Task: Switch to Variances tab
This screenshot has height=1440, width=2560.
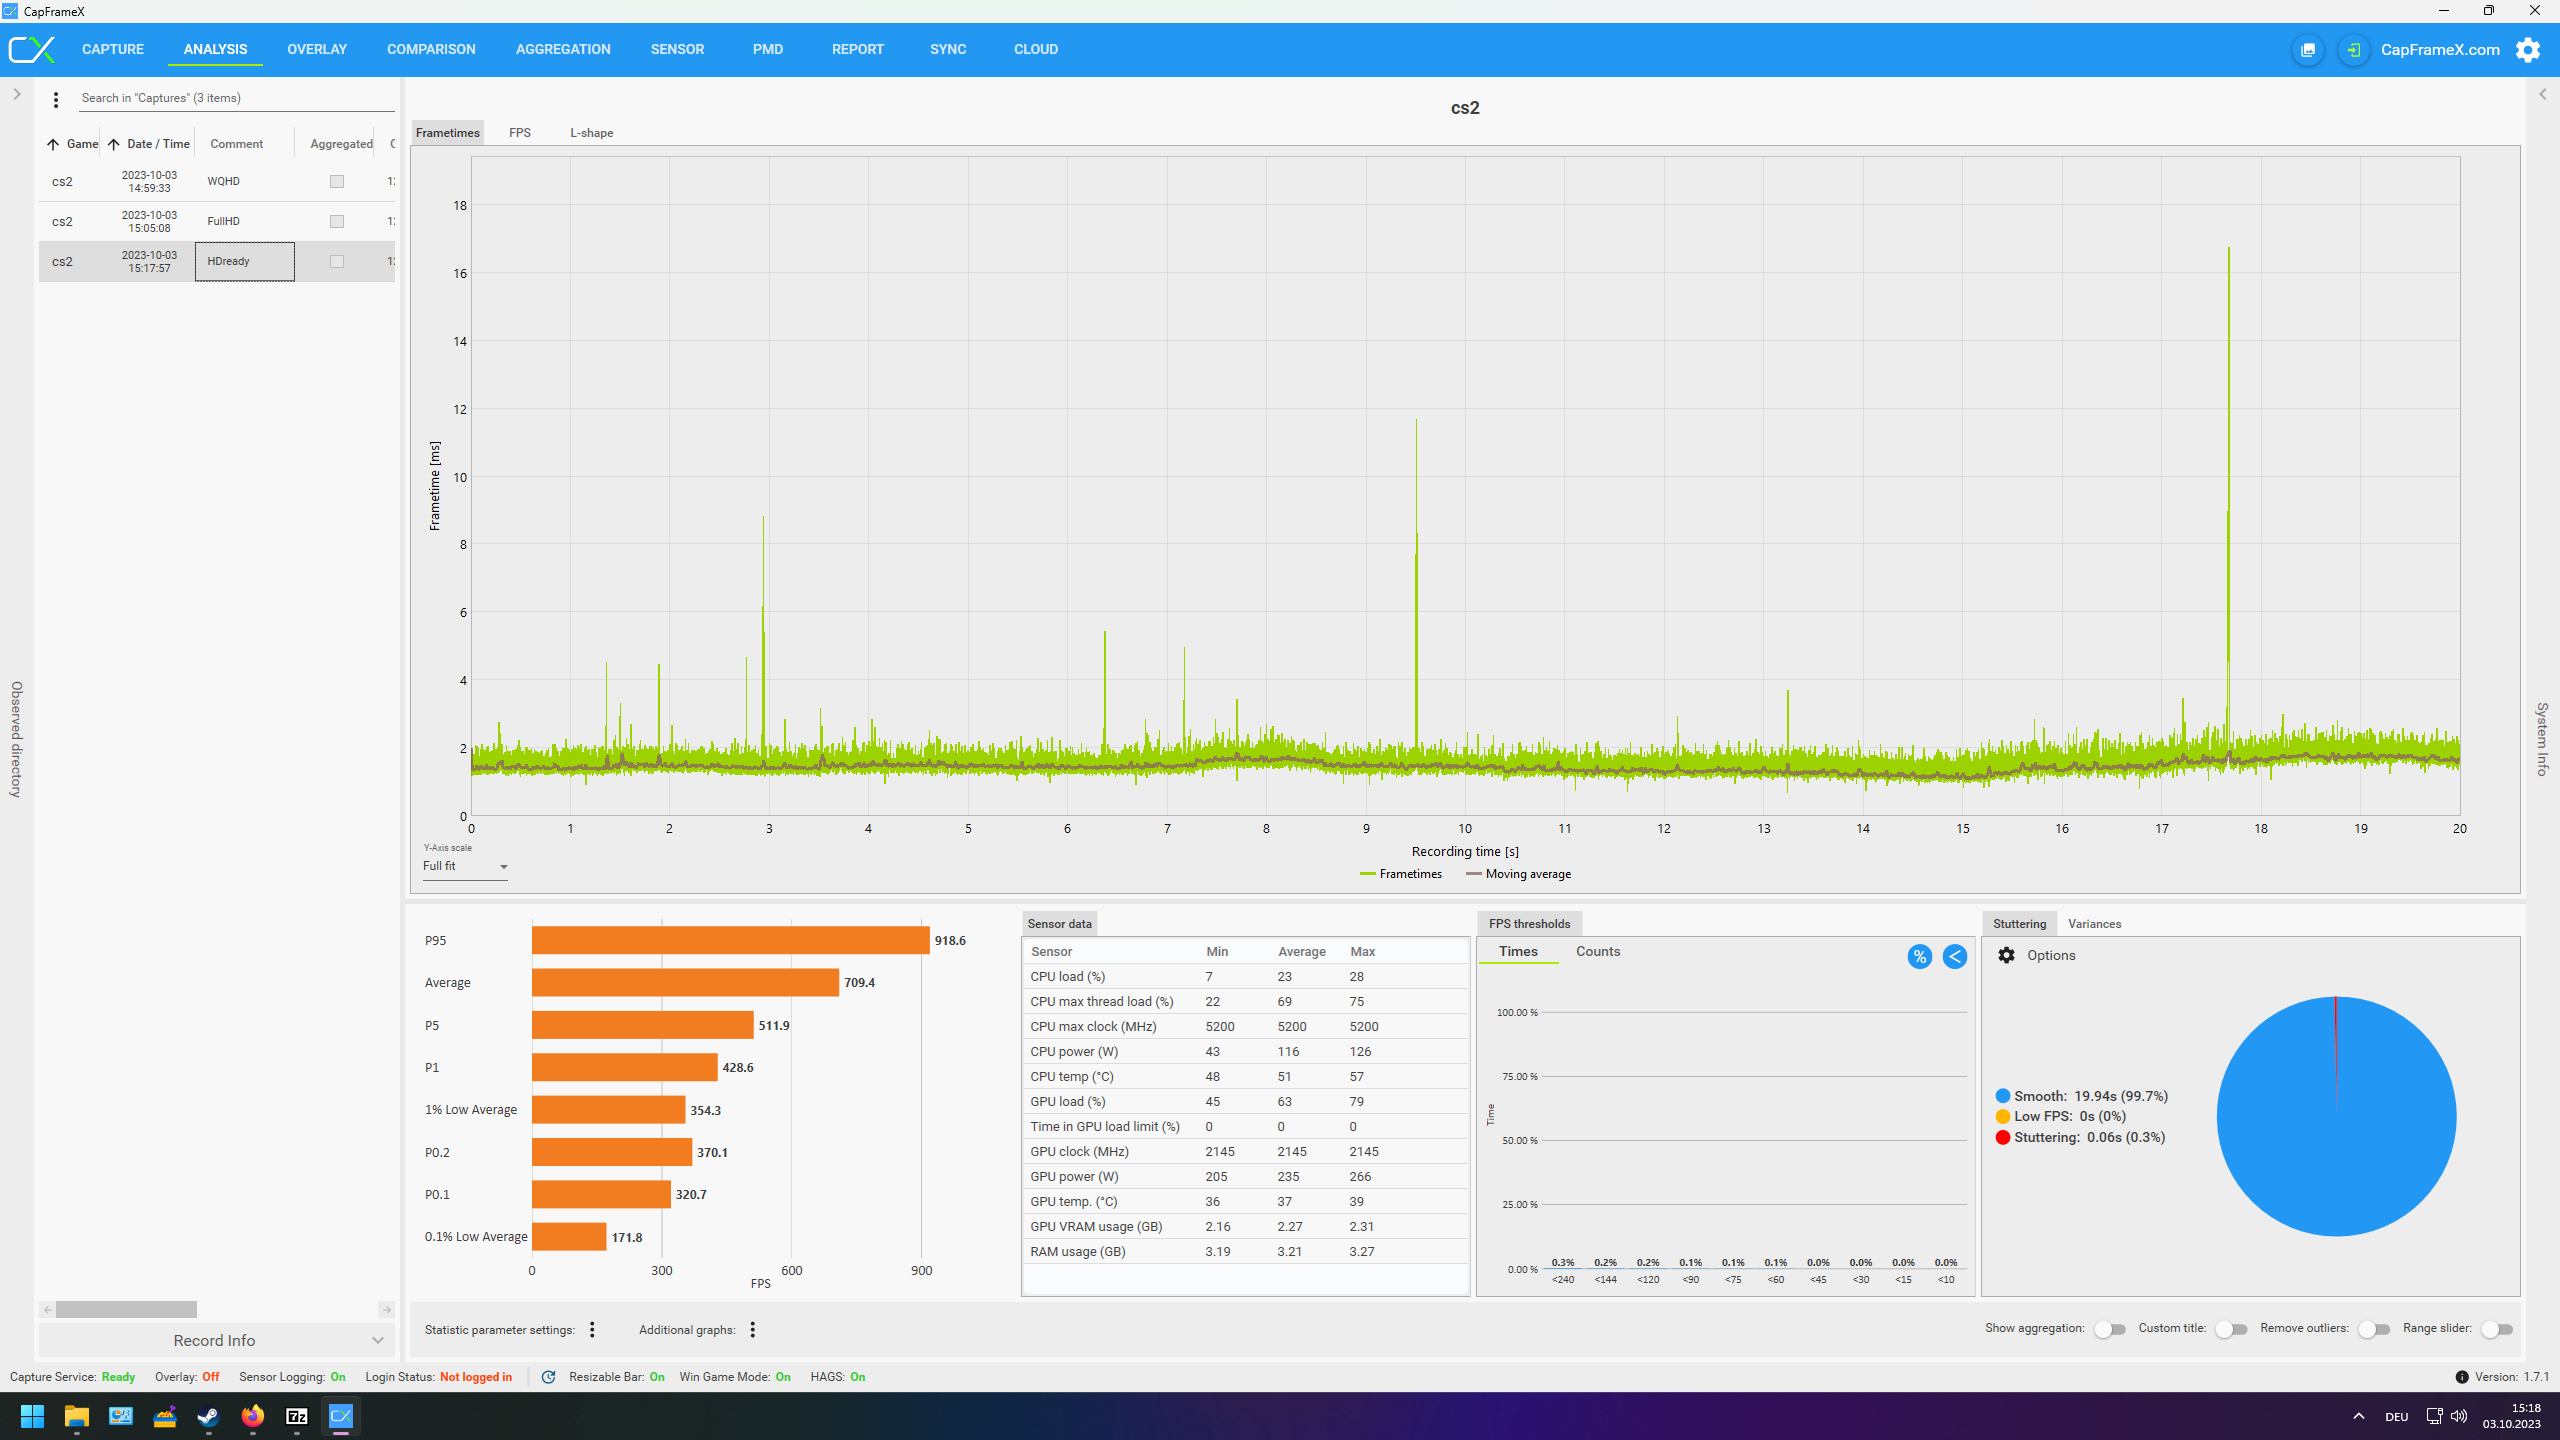Action: point(2094,924)
